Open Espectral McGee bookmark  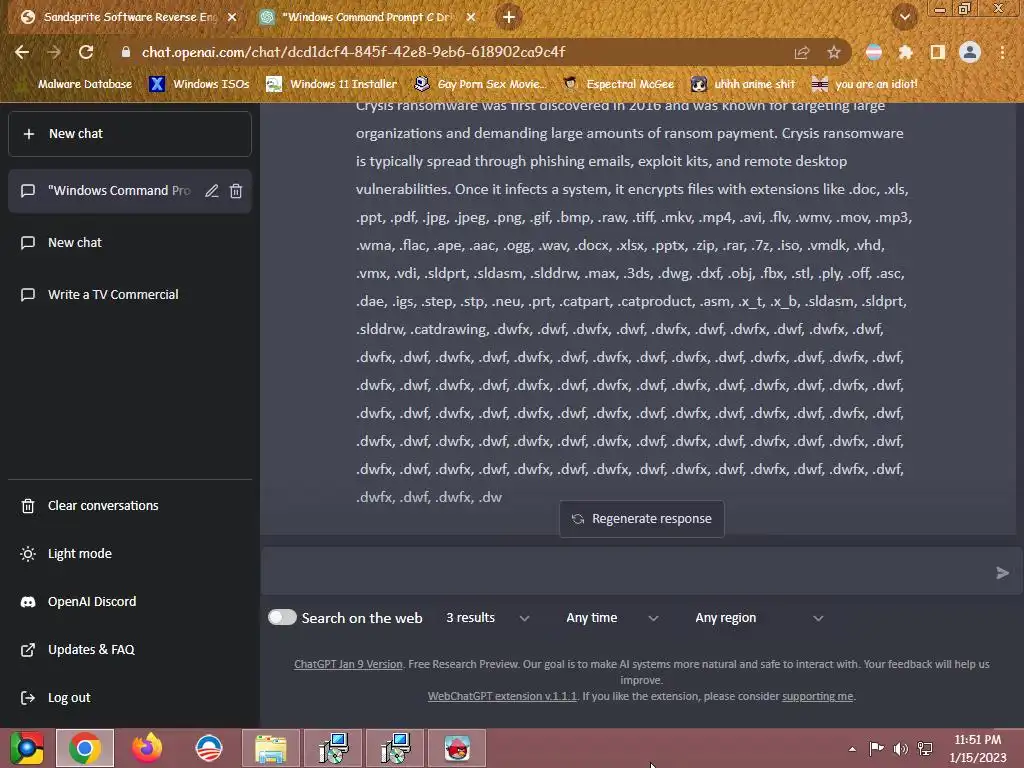tap(618, 84)
